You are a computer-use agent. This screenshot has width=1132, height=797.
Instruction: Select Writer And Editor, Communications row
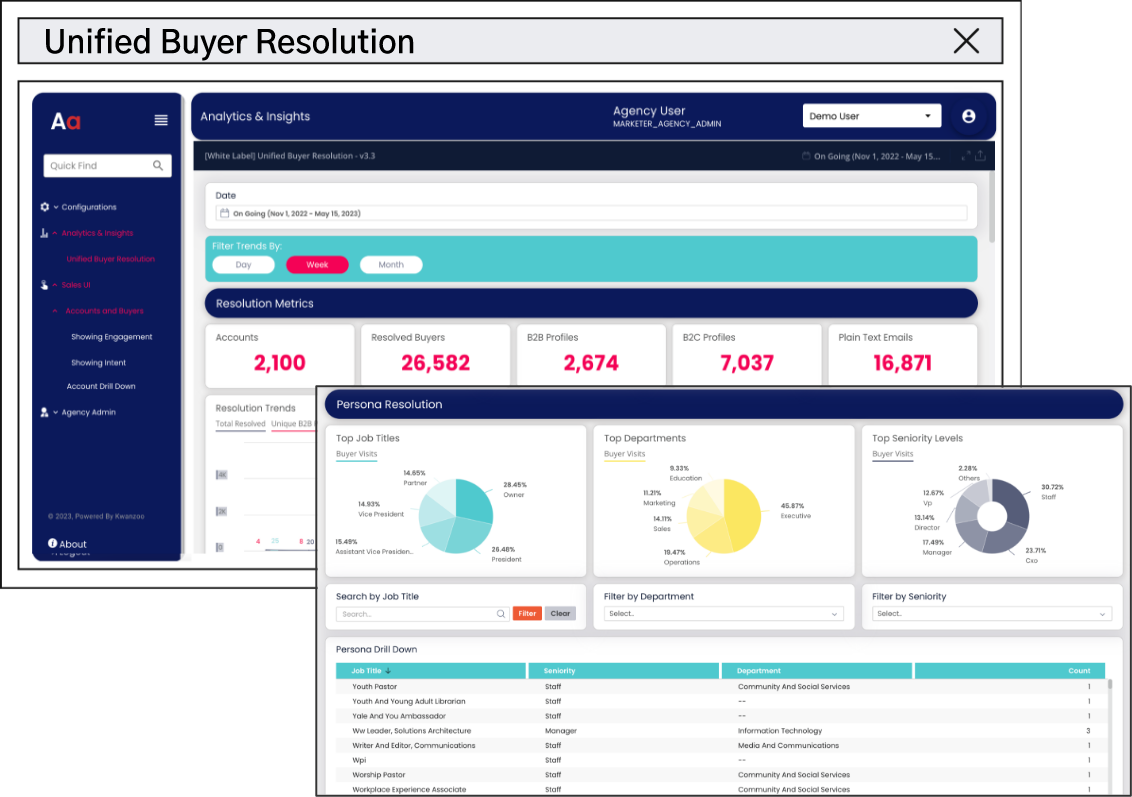coord(720,745)
